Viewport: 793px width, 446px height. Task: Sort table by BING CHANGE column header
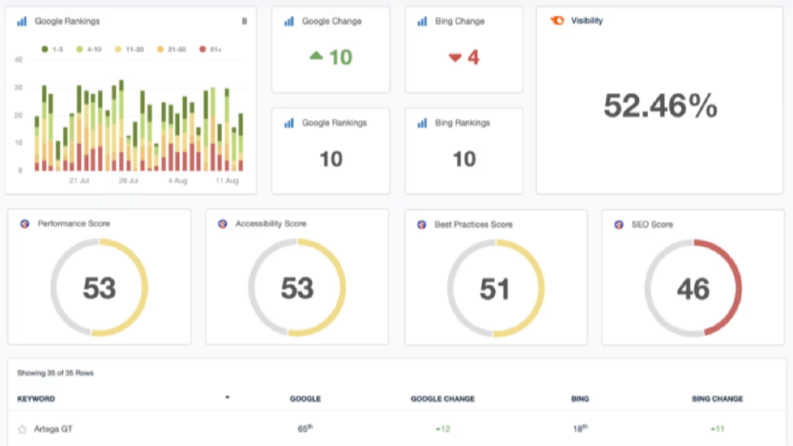(717, 398)
